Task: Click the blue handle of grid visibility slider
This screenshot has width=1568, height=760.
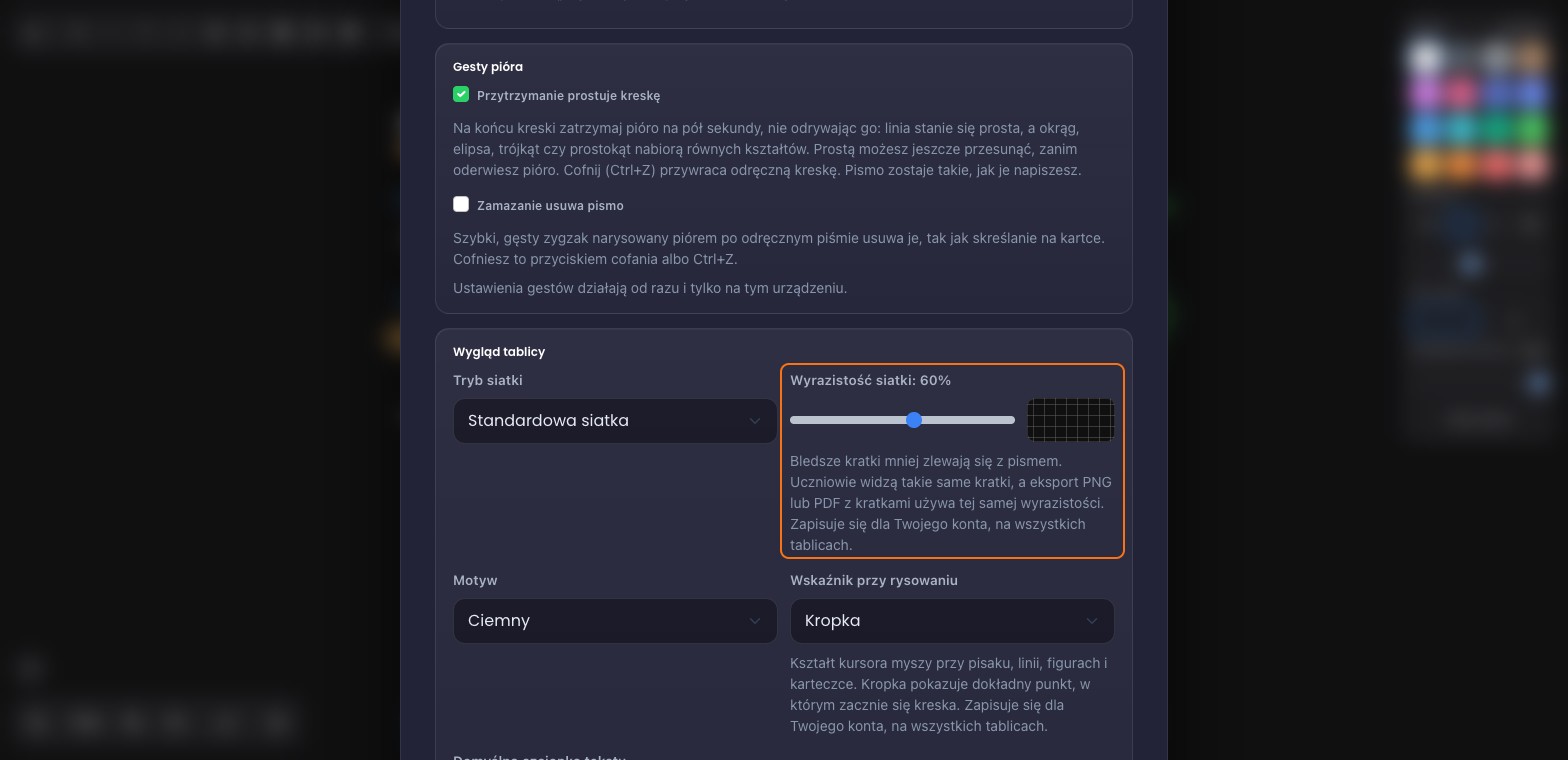Action: [x=914, y=420]
